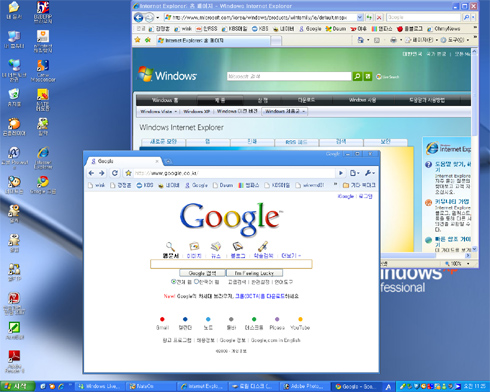Open IE Tools menu dropdown

[x=455, y=40]
